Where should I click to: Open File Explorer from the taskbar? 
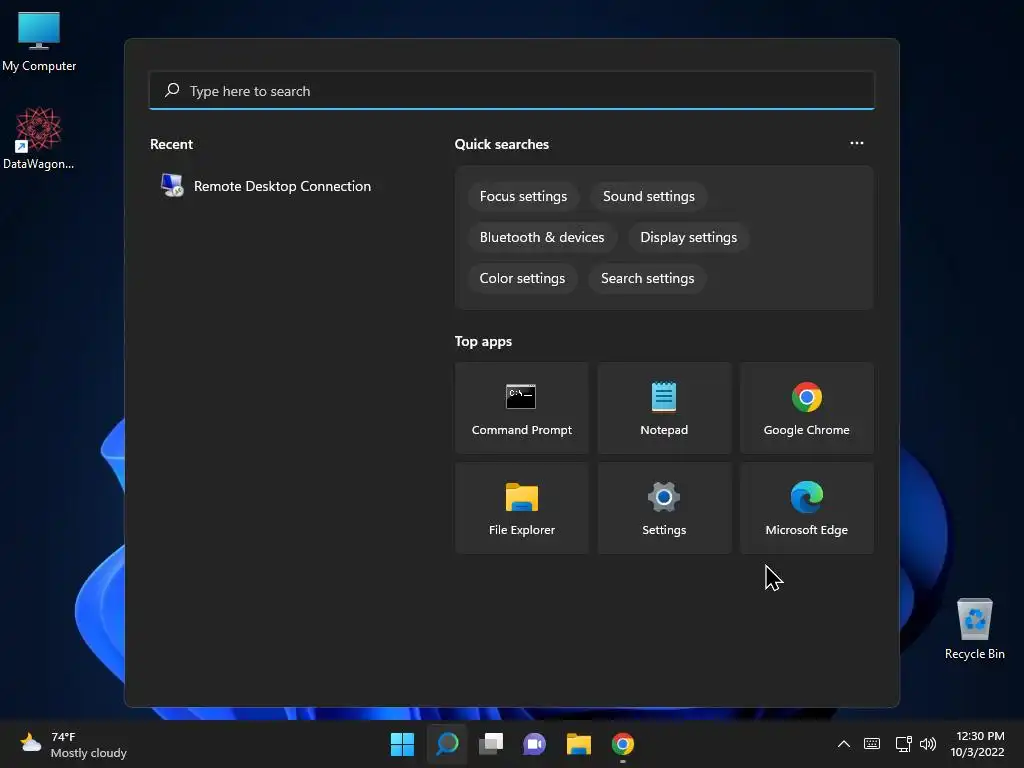pos(579,744)
